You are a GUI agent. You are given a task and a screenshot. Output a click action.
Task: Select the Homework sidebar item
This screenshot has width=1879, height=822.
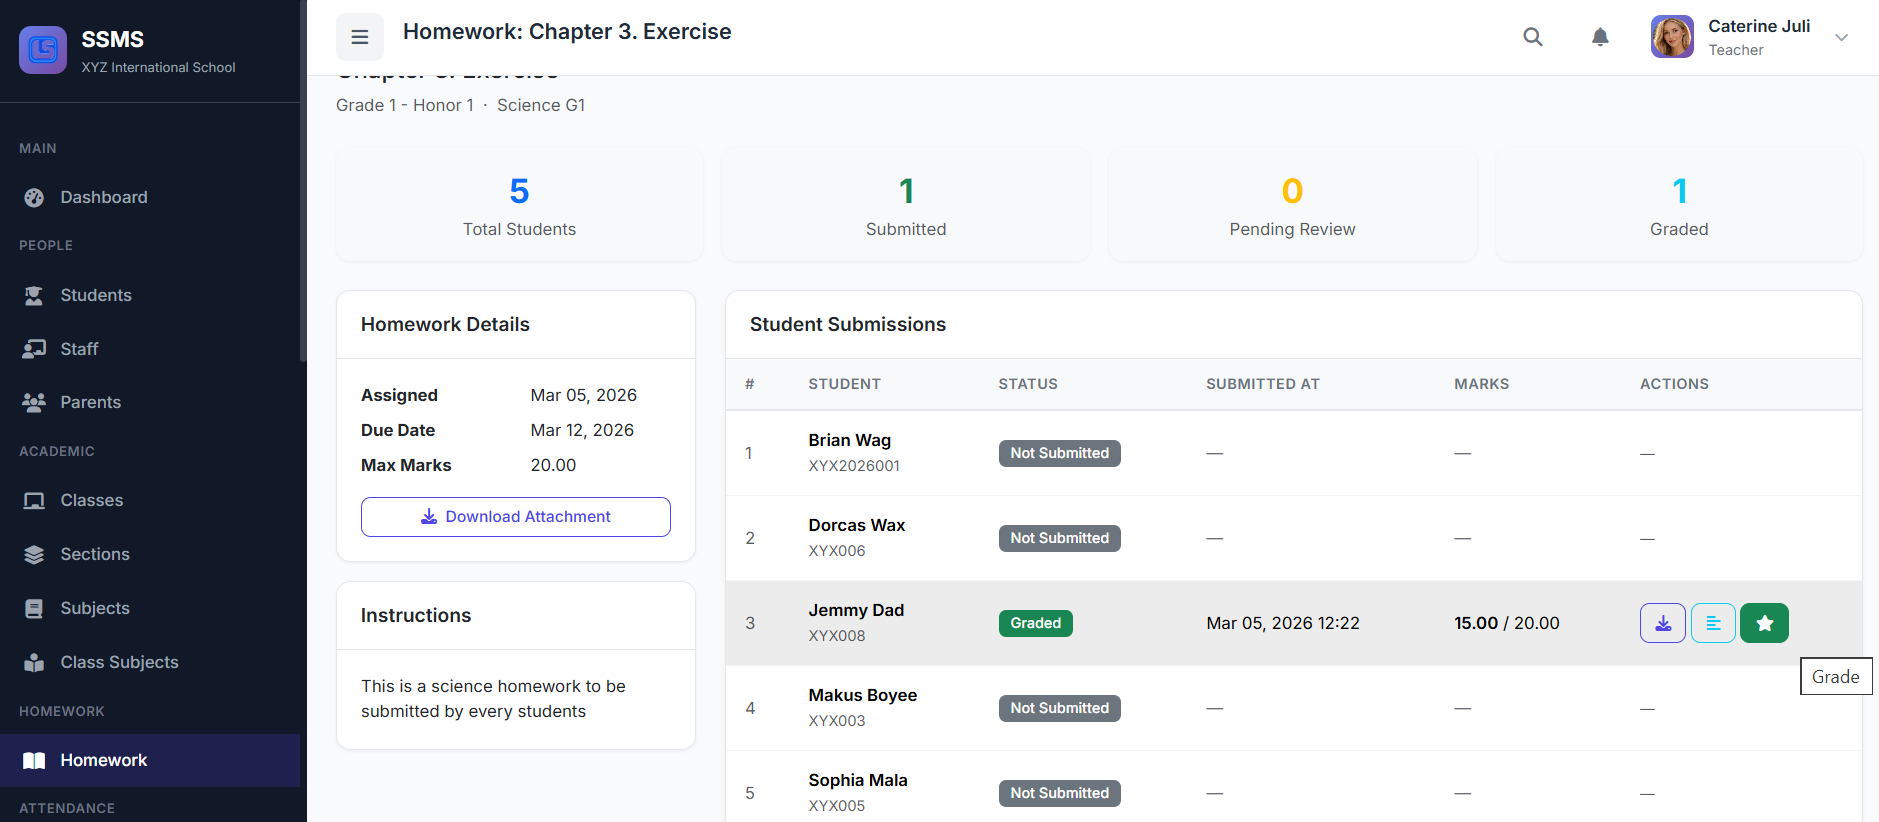[x=103, y=760]
